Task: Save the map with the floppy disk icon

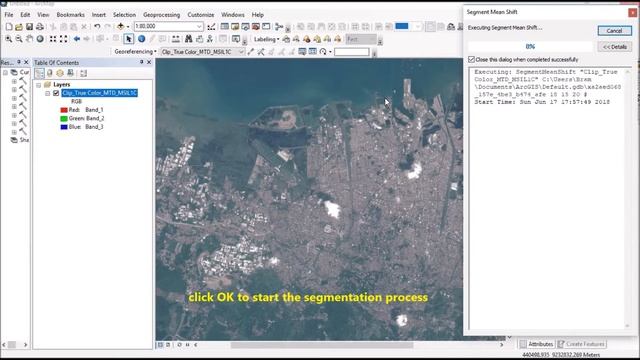Action: coord(29,27)
